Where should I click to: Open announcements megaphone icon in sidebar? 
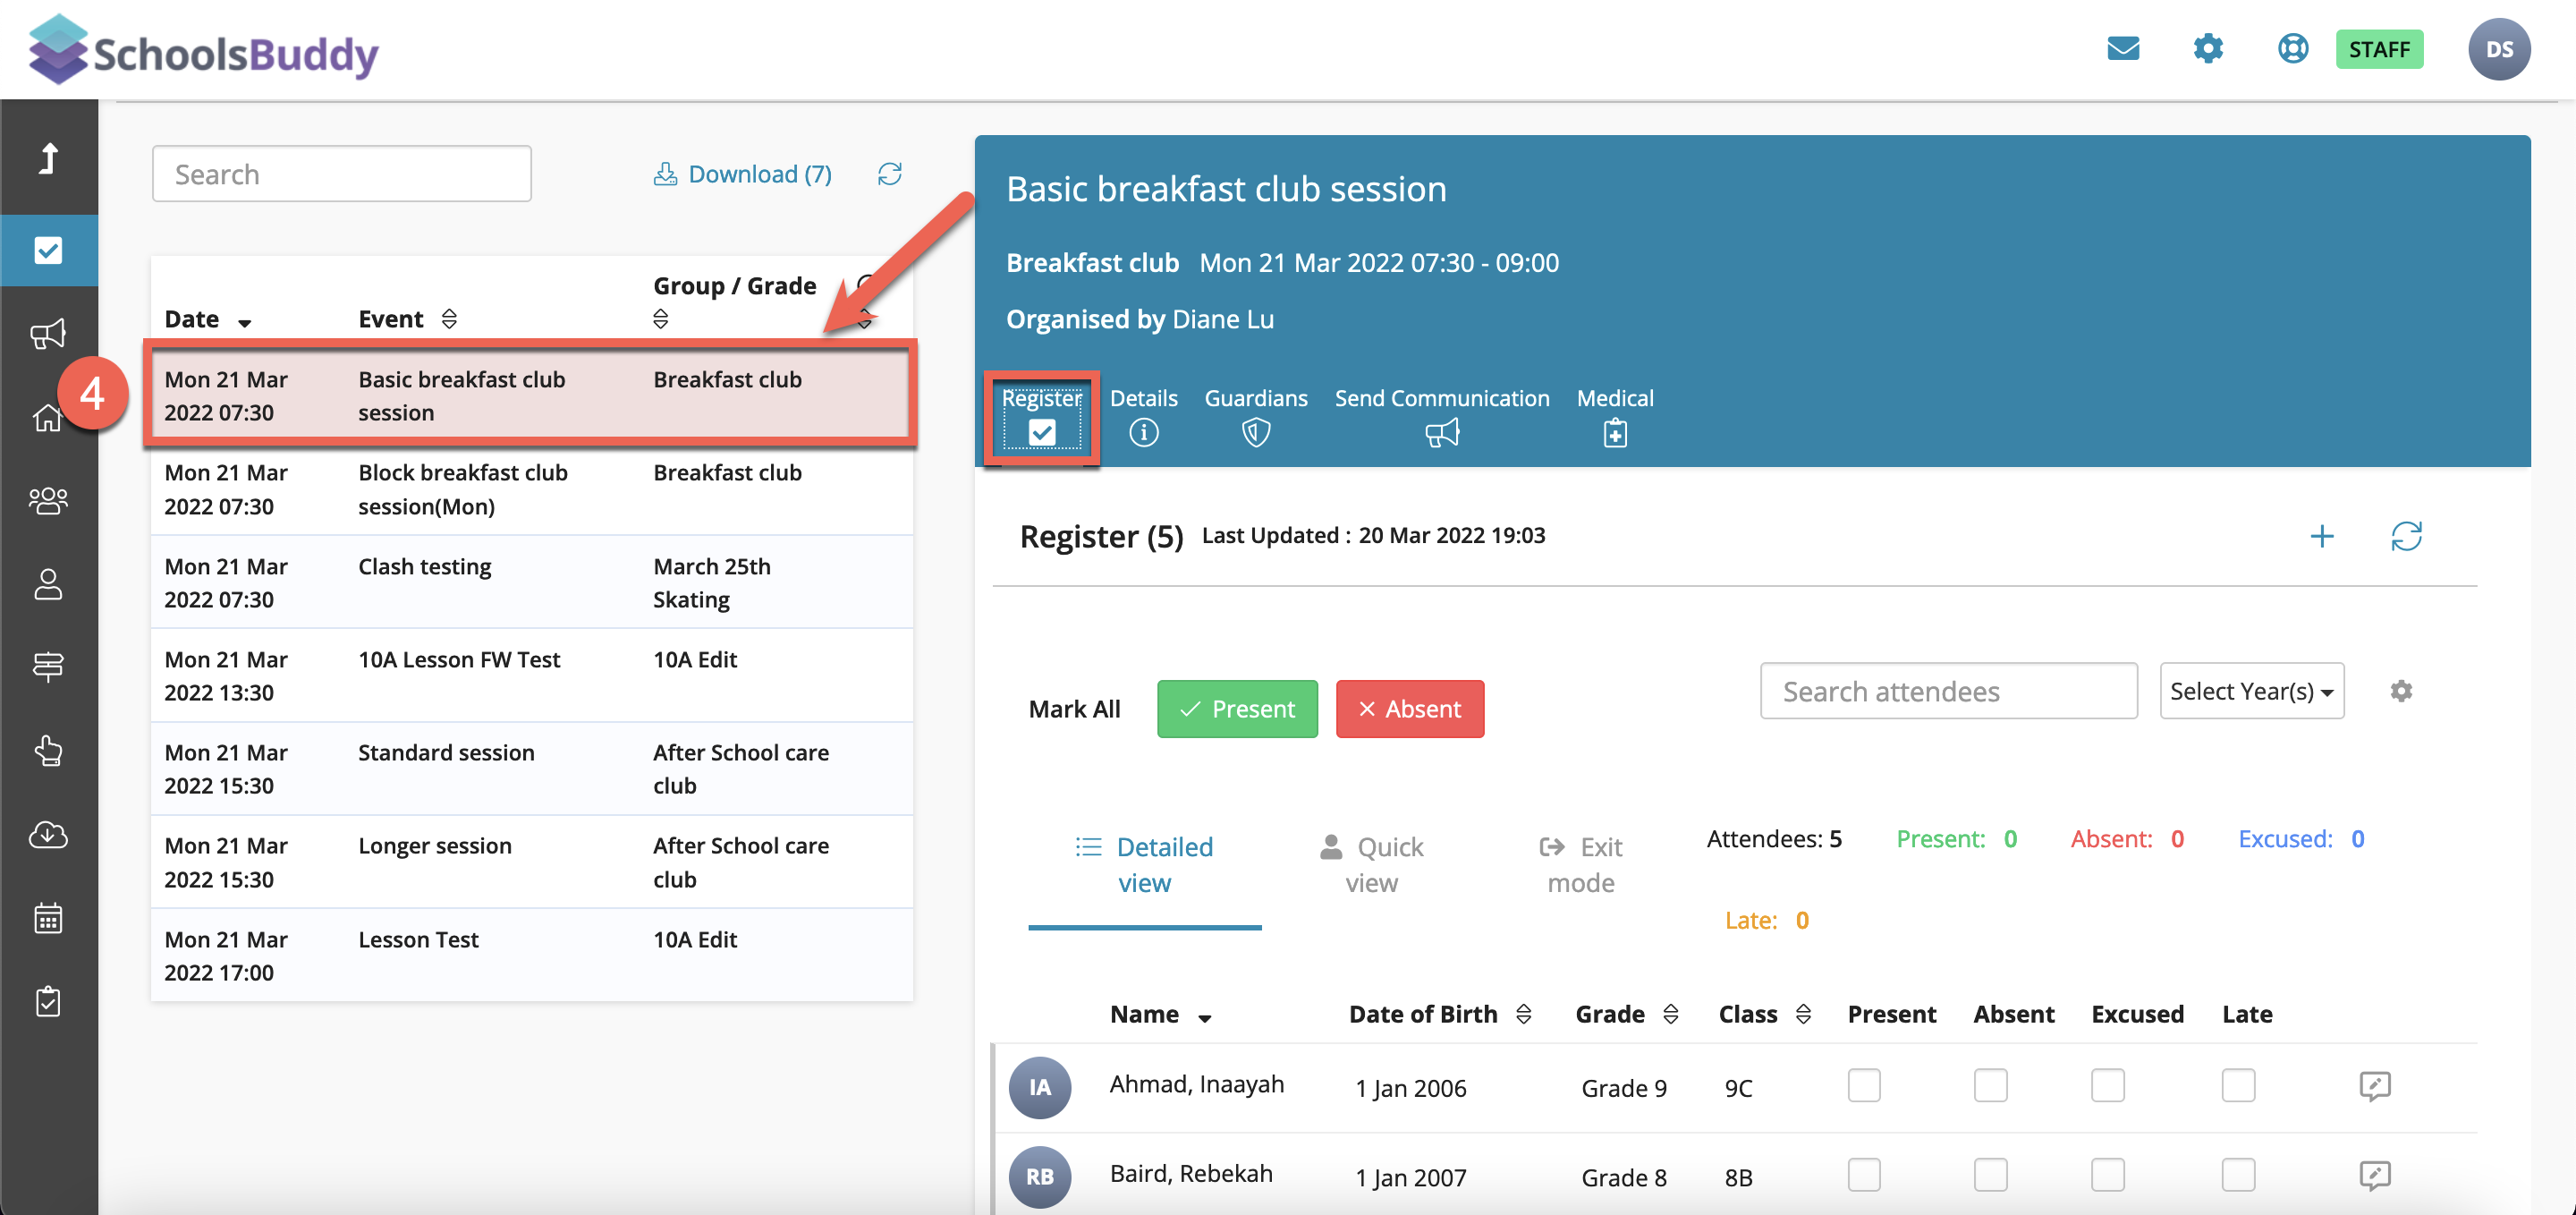click(48, 333)
